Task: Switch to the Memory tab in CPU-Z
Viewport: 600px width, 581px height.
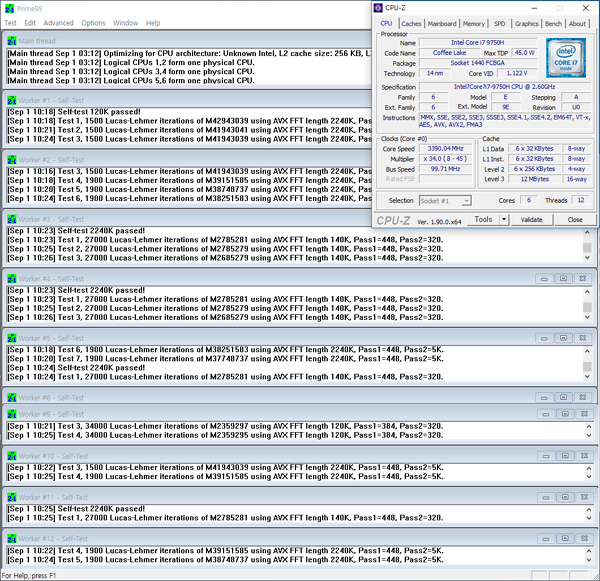Action: (474, 24)
